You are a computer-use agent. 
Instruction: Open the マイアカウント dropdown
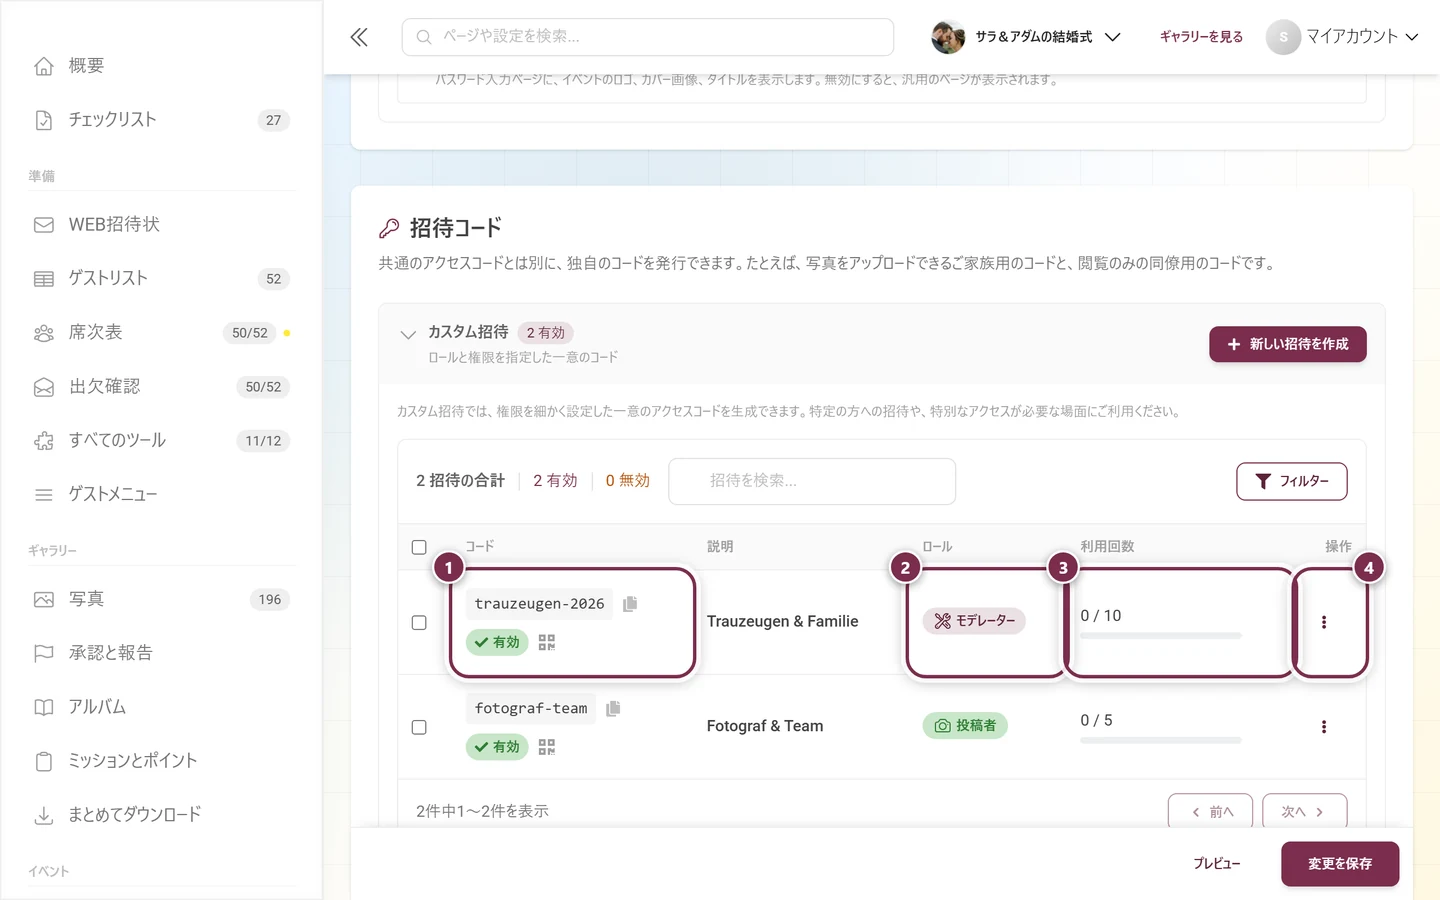click(1342, 37)
